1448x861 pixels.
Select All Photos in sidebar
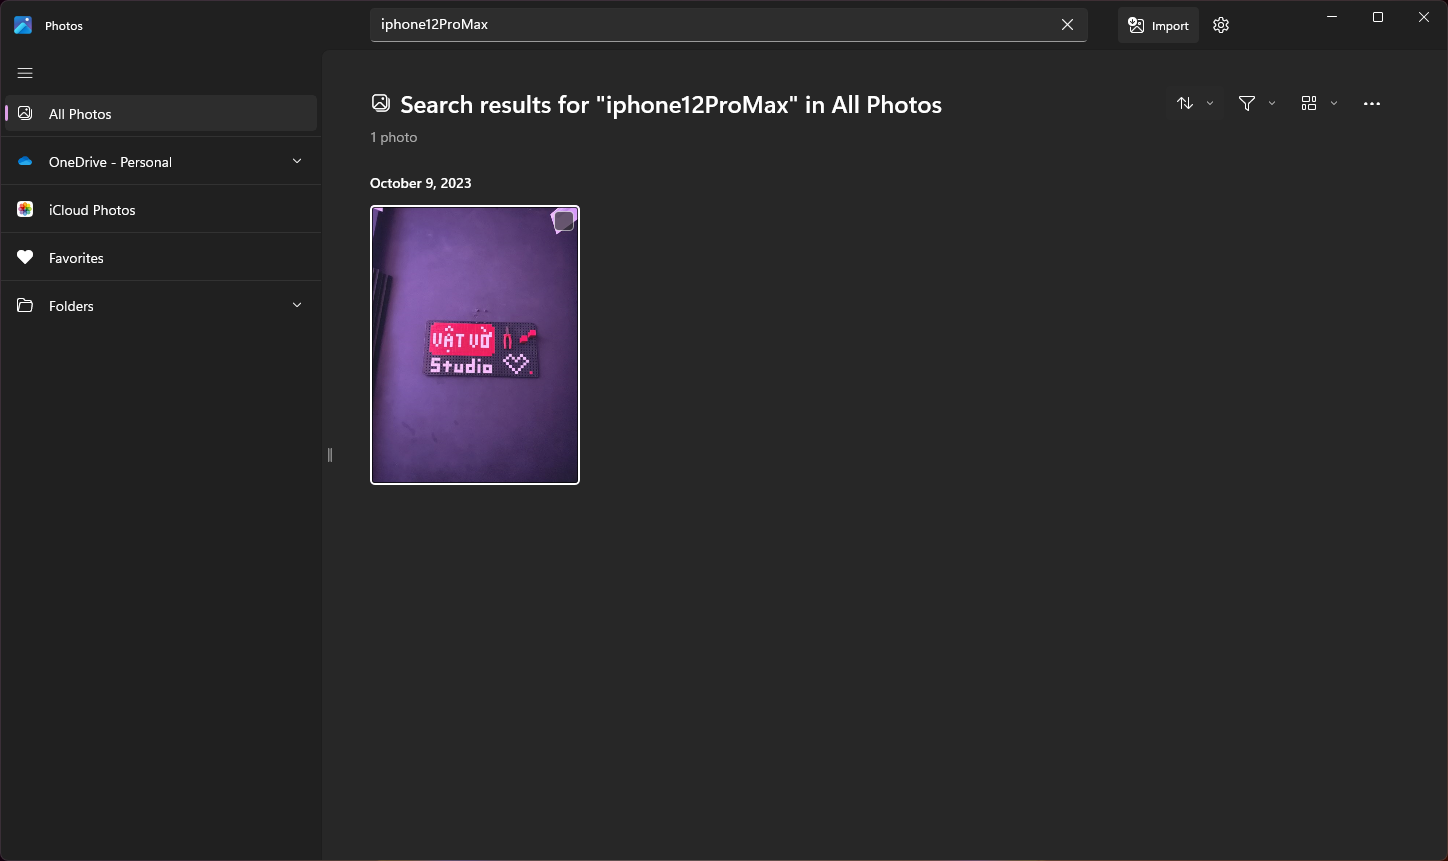[x=161, y=114]
